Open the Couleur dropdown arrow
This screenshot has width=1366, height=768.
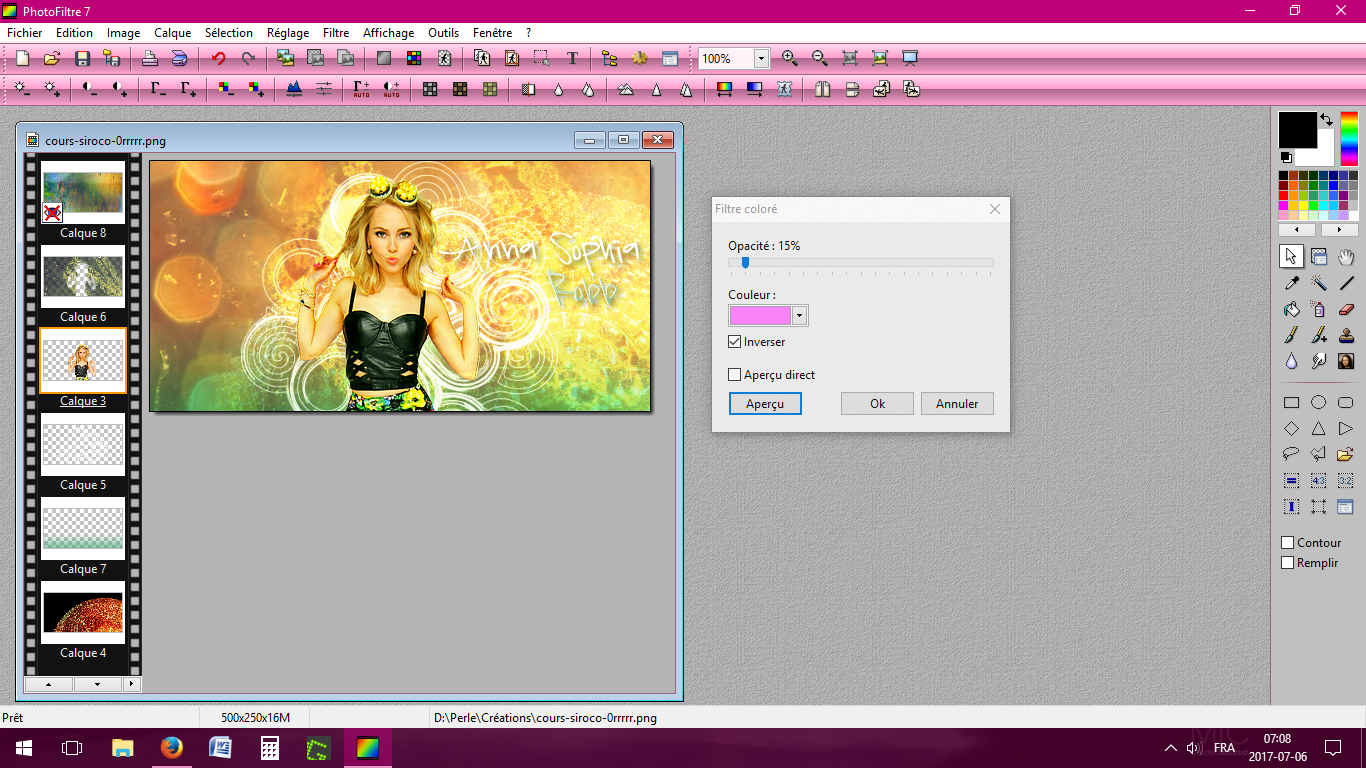coord(799,316)
